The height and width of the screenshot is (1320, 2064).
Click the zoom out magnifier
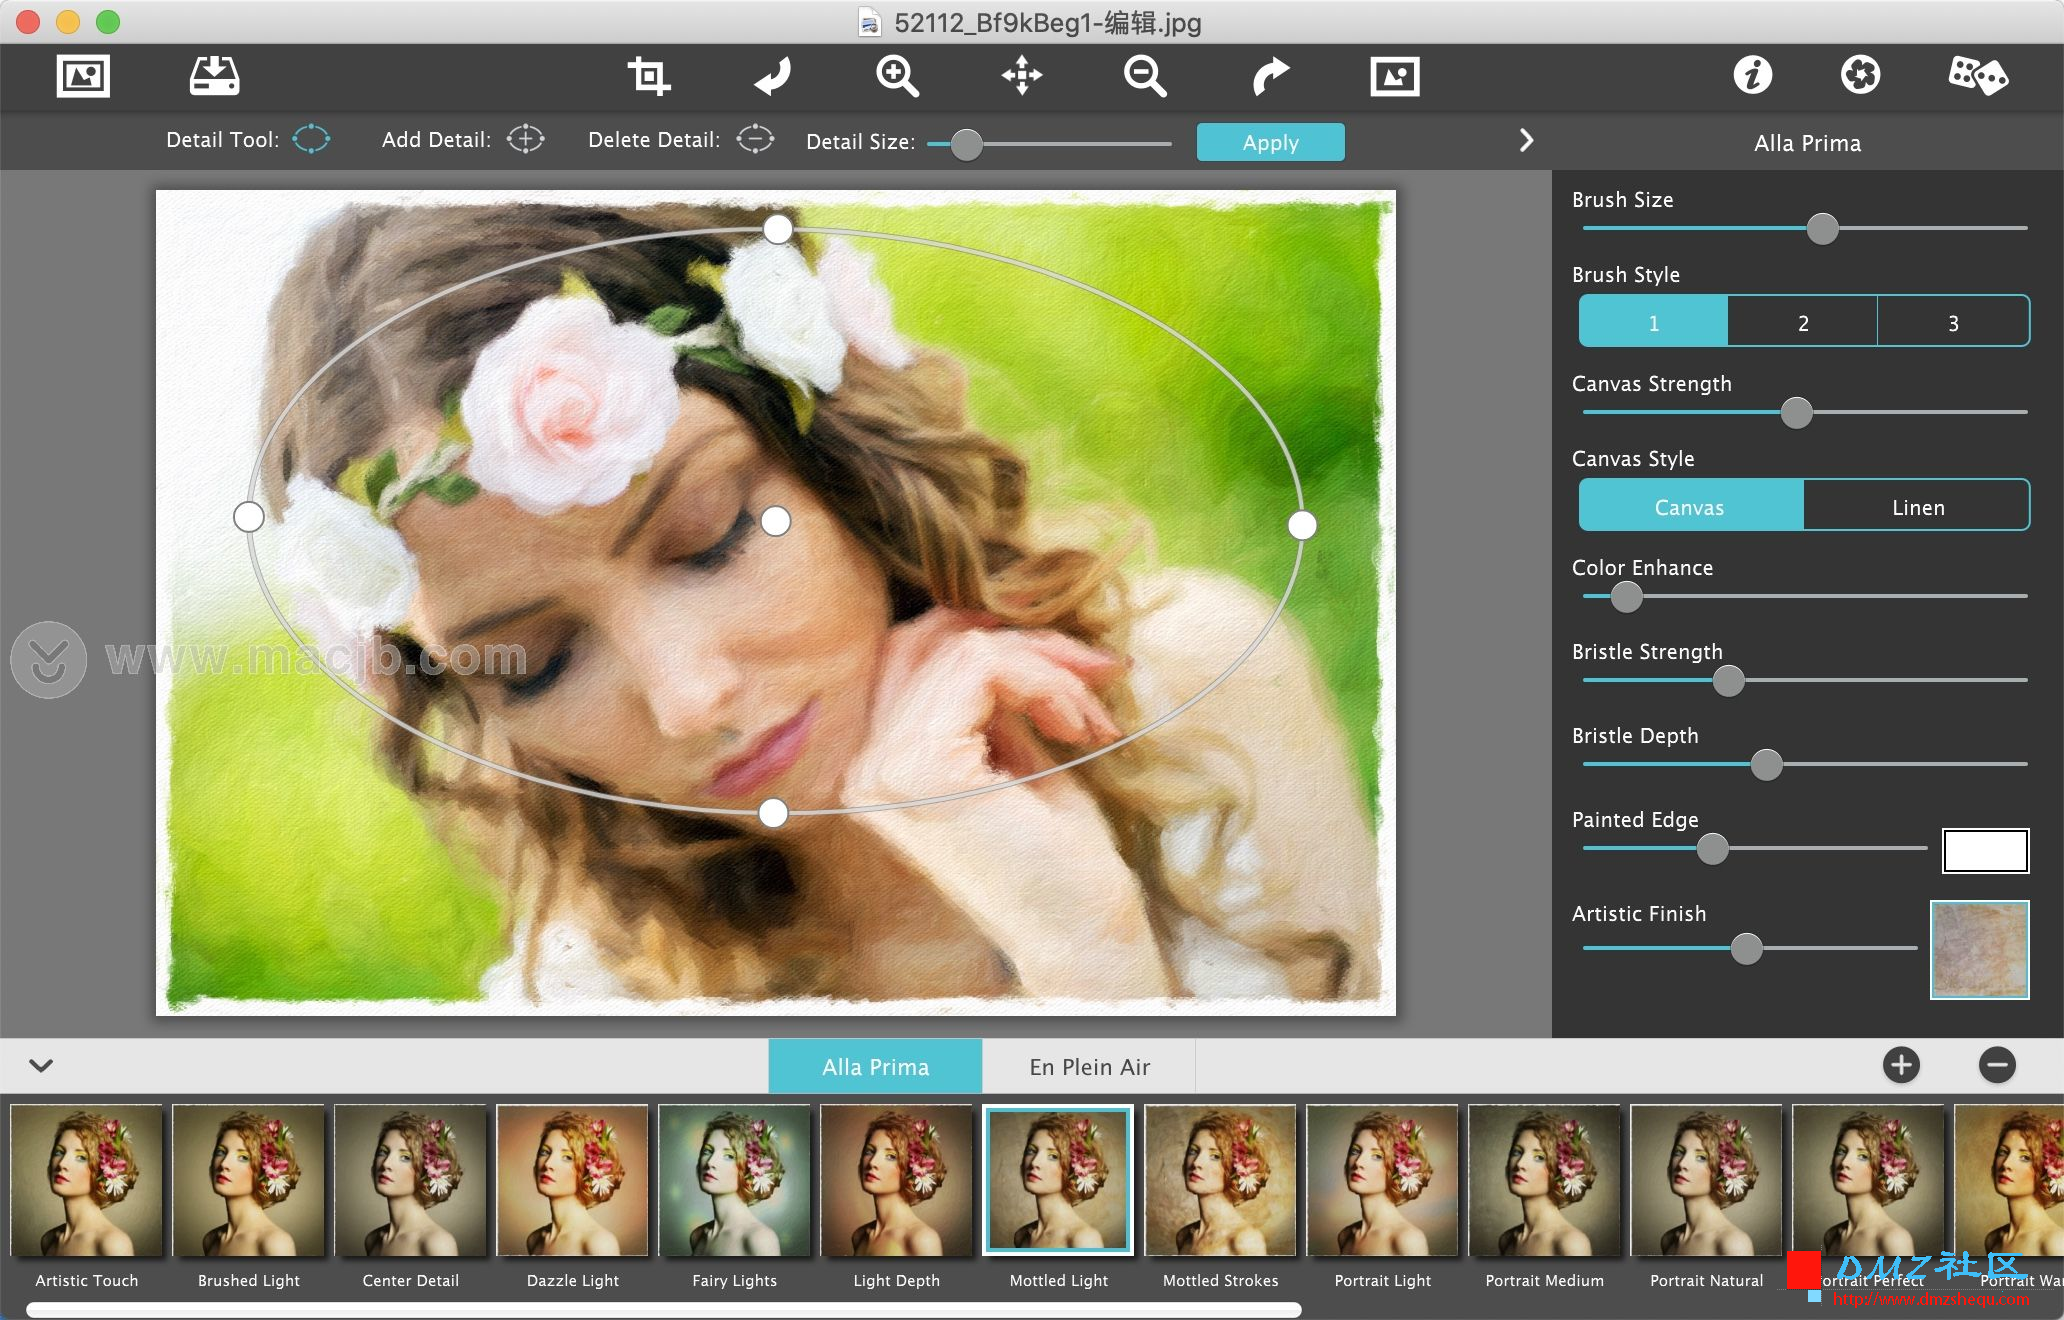tap(1145, 76)
